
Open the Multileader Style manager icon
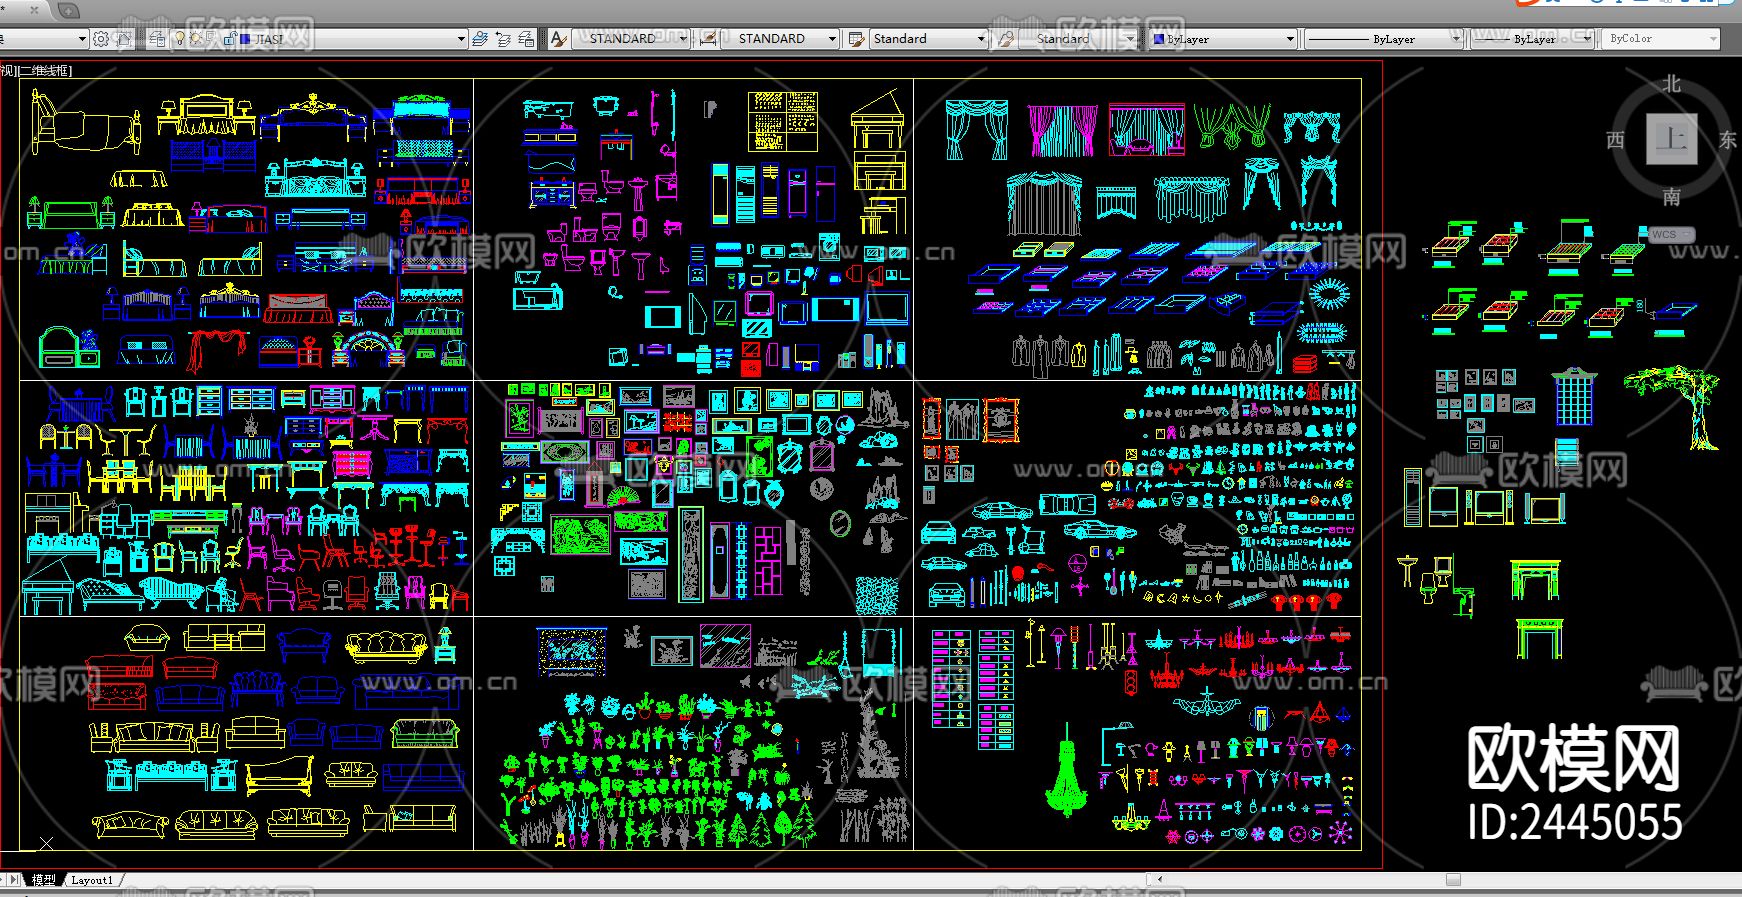(x=1005, y=39)
